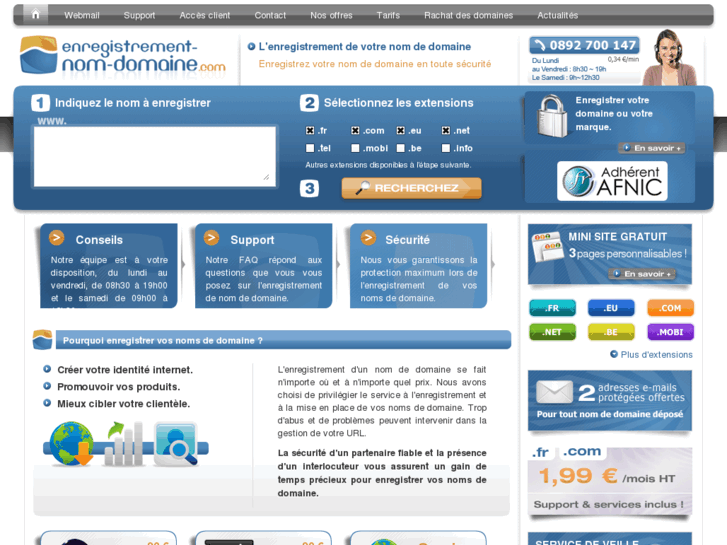
Task: Focus the www domain name text area
Action: coord(155,157)
